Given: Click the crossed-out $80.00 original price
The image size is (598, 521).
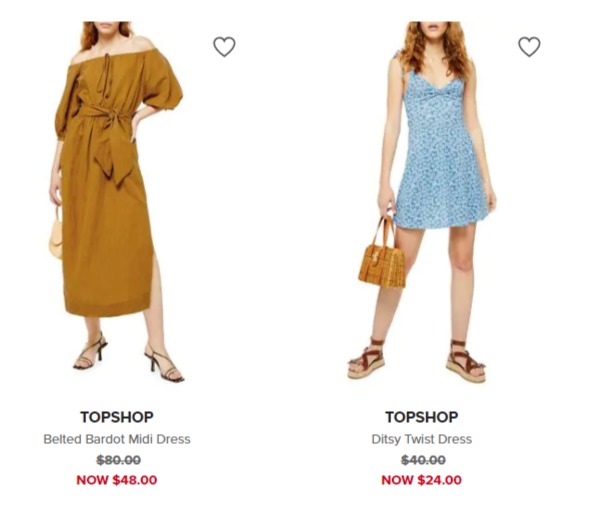Looking at the screenshot, I should tap(119, 460).
